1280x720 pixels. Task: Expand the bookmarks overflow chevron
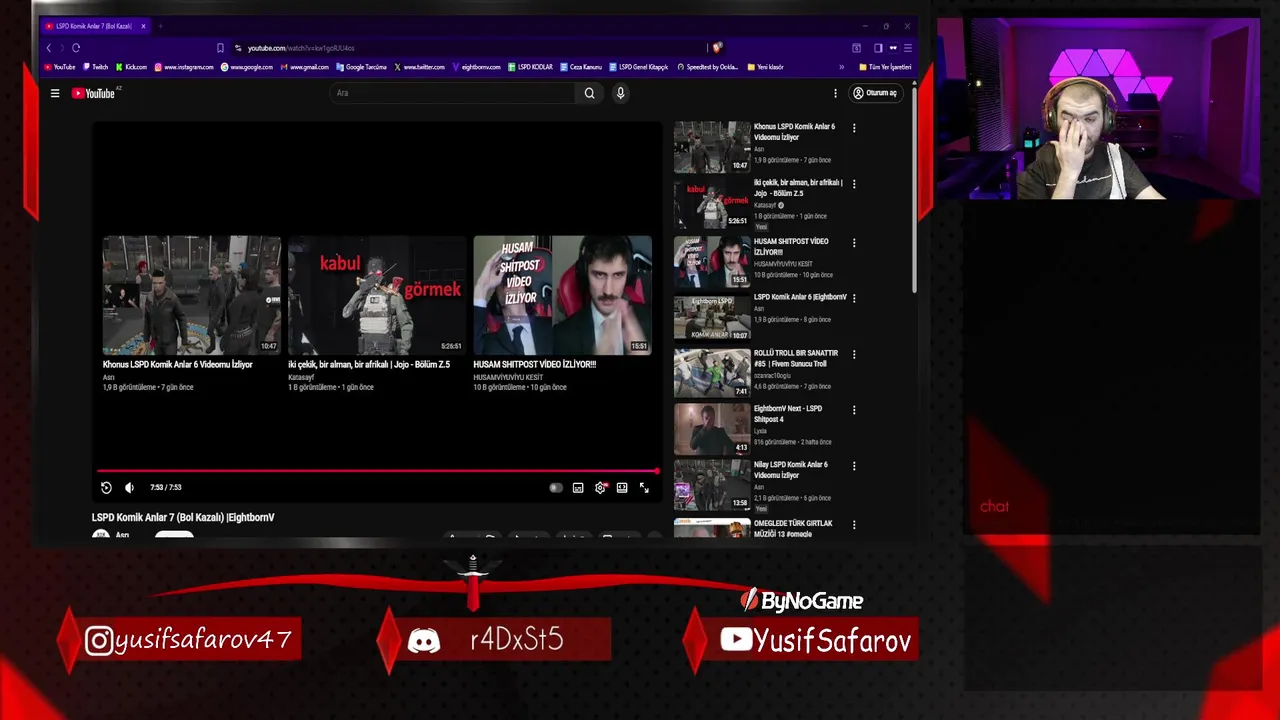841,67
